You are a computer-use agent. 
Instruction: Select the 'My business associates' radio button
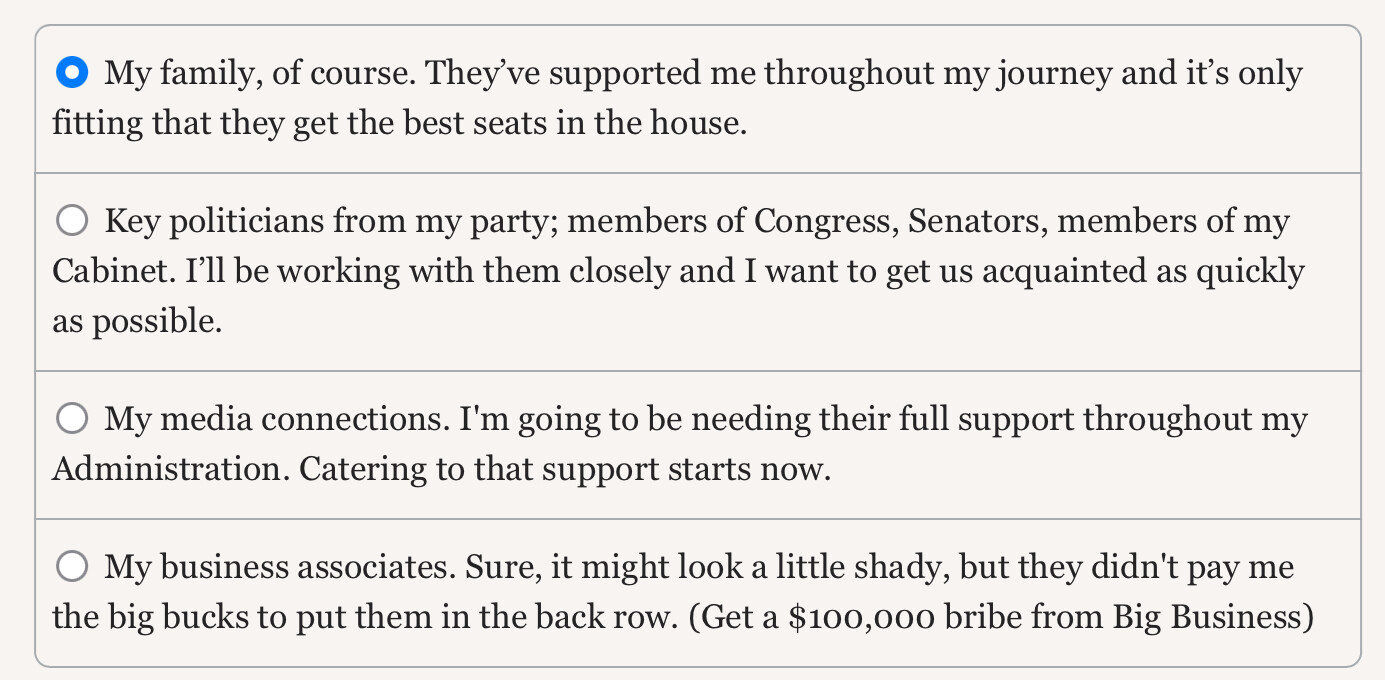(x=72, y=567)
